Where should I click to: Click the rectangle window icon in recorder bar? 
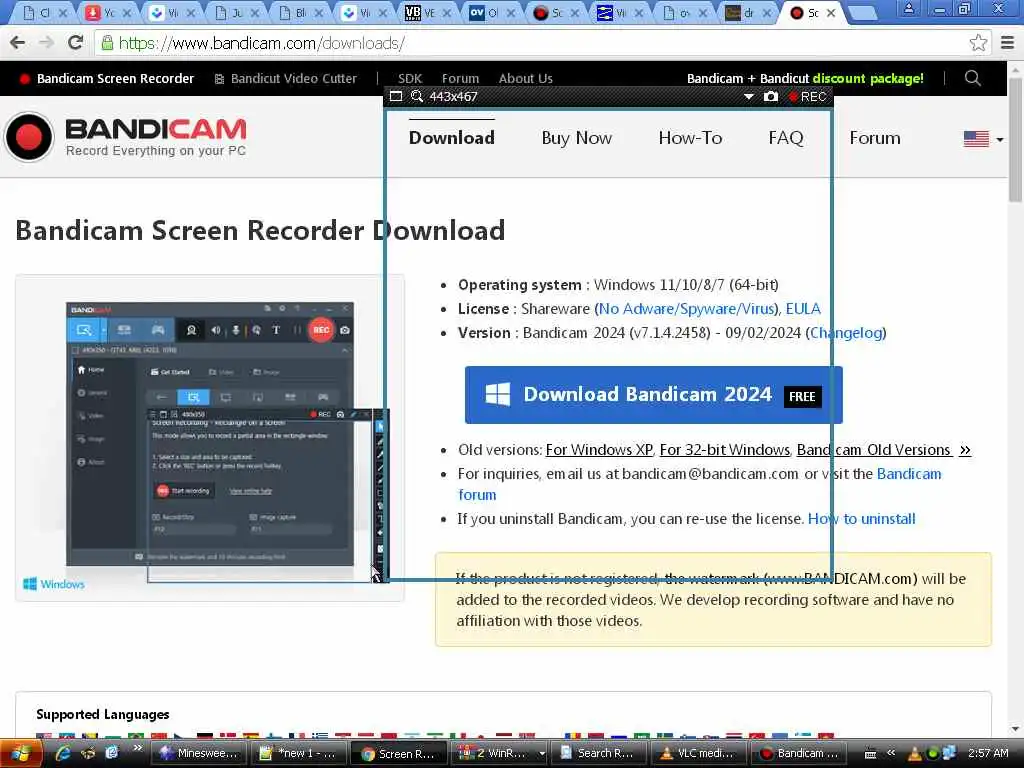(x=396, y=97)
